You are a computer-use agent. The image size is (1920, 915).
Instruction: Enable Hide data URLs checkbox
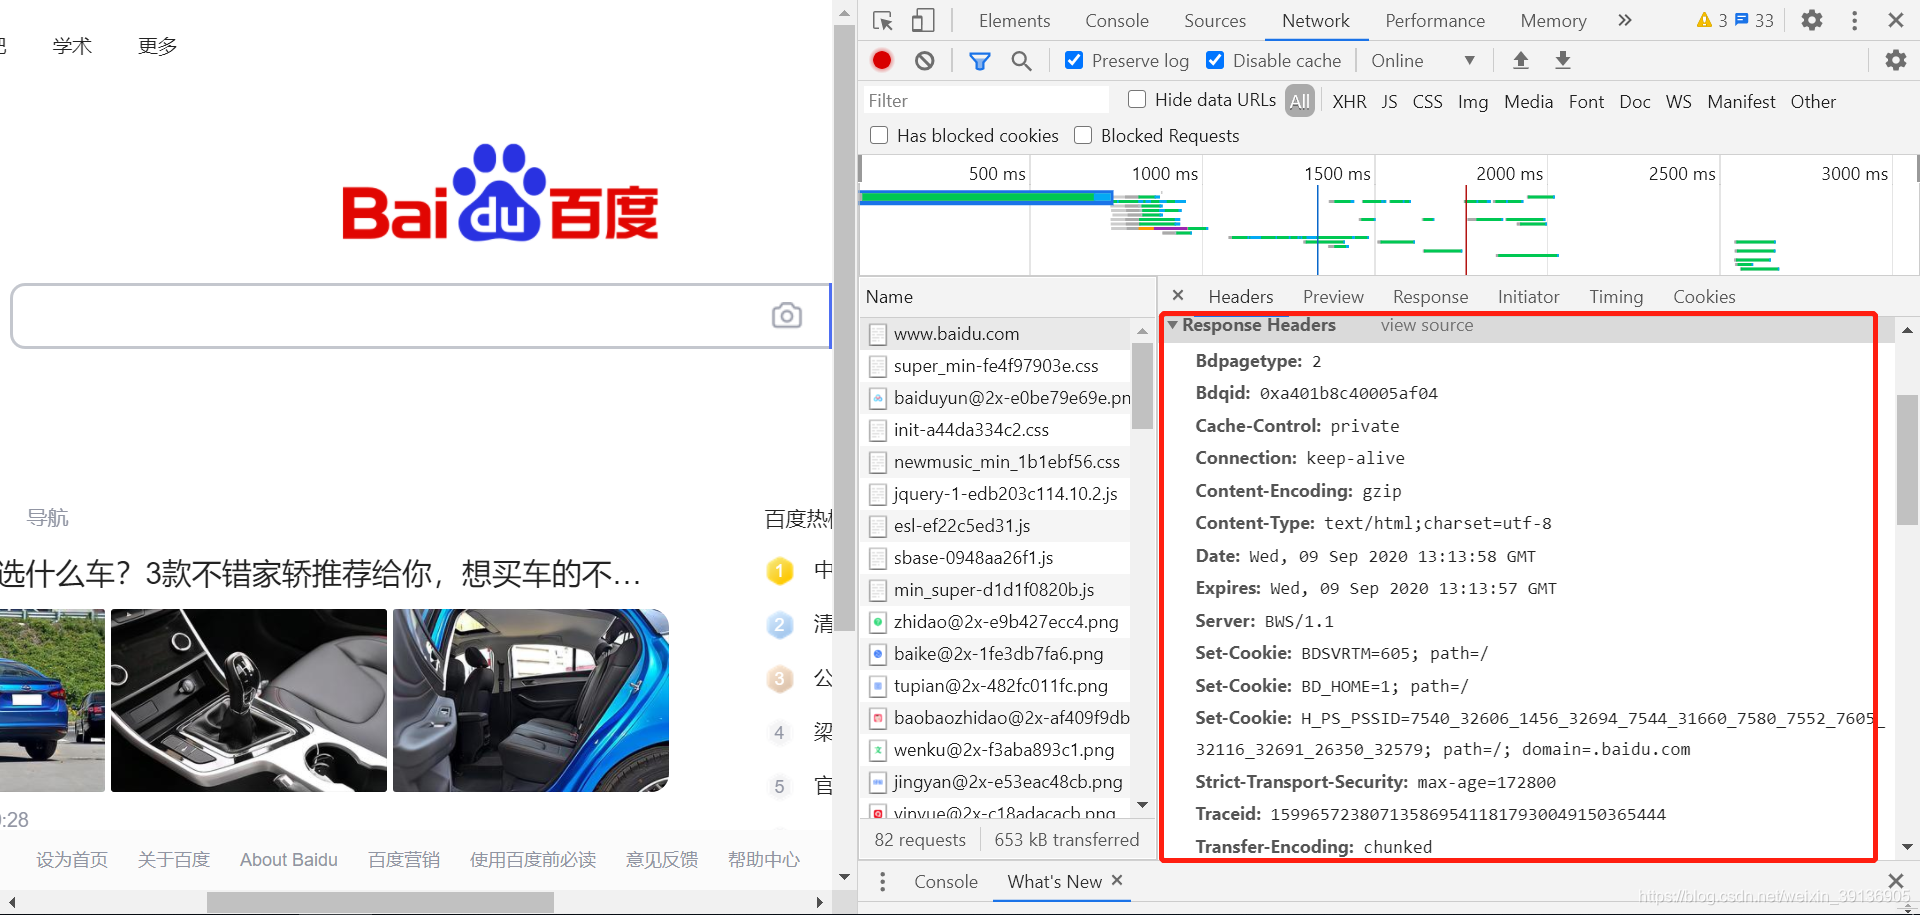(1137, 99)
